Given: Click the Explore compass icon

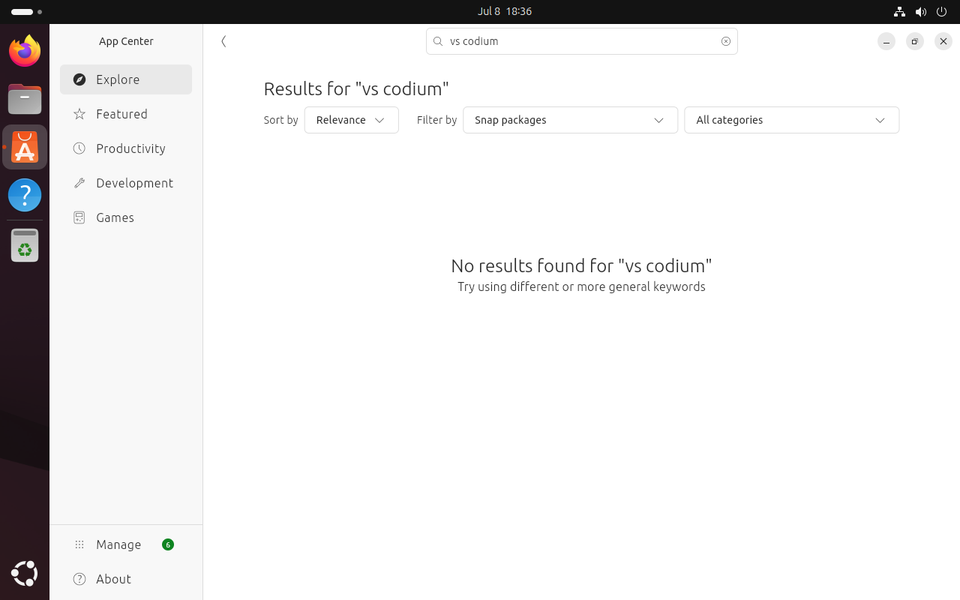Looking at the screenshot, I should pyautogui.click(x=79, y=80).
